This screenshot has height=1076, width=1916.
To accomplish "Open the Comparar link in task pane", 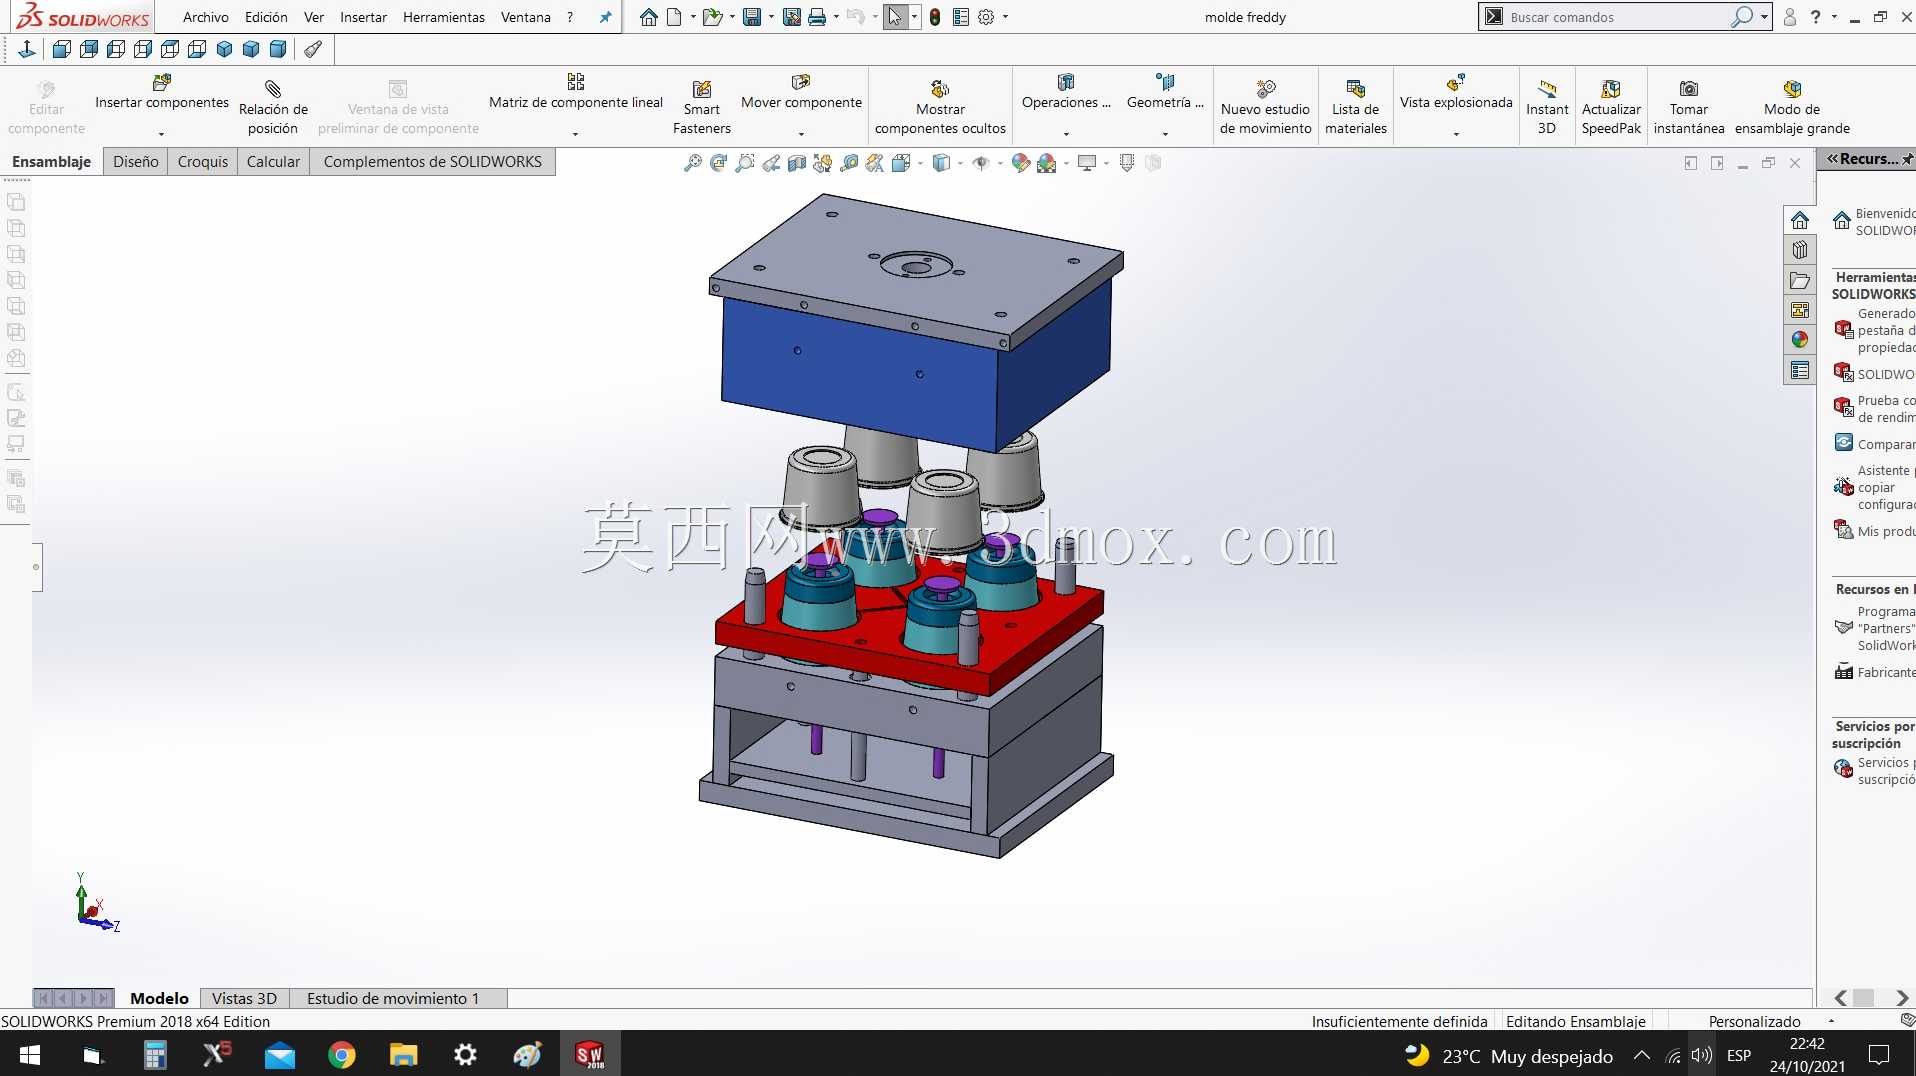I will [1874, 444].
